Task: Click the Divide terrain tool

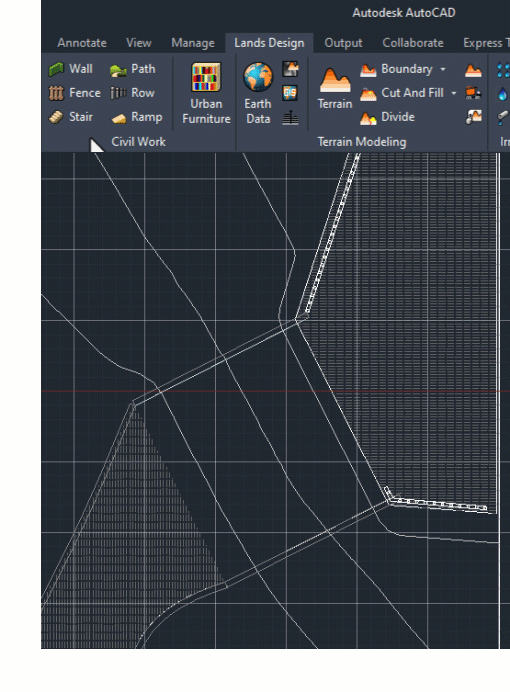Action: [x=387, y=117]
